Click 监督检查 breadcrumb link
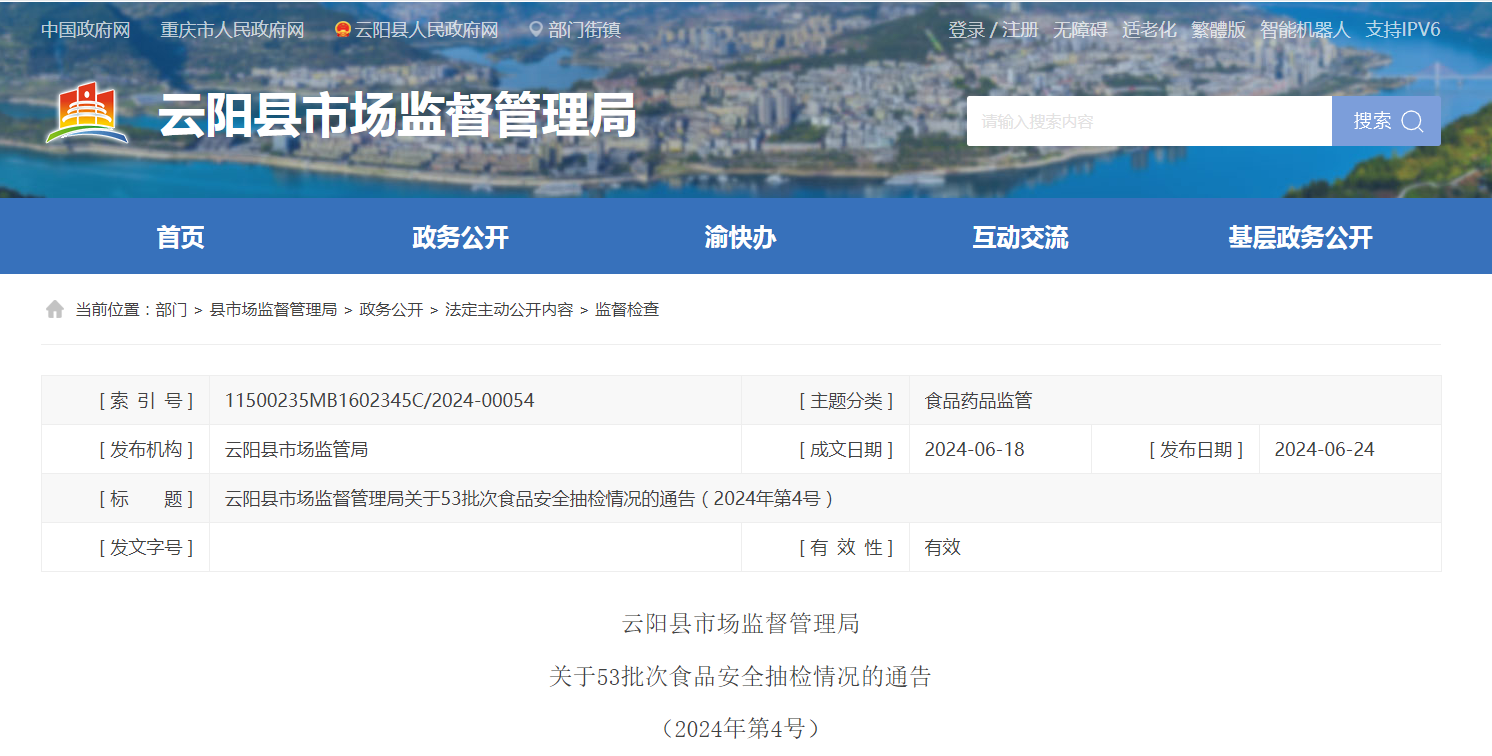Viewport: 1492px width, 756px height. pos(627,310)
